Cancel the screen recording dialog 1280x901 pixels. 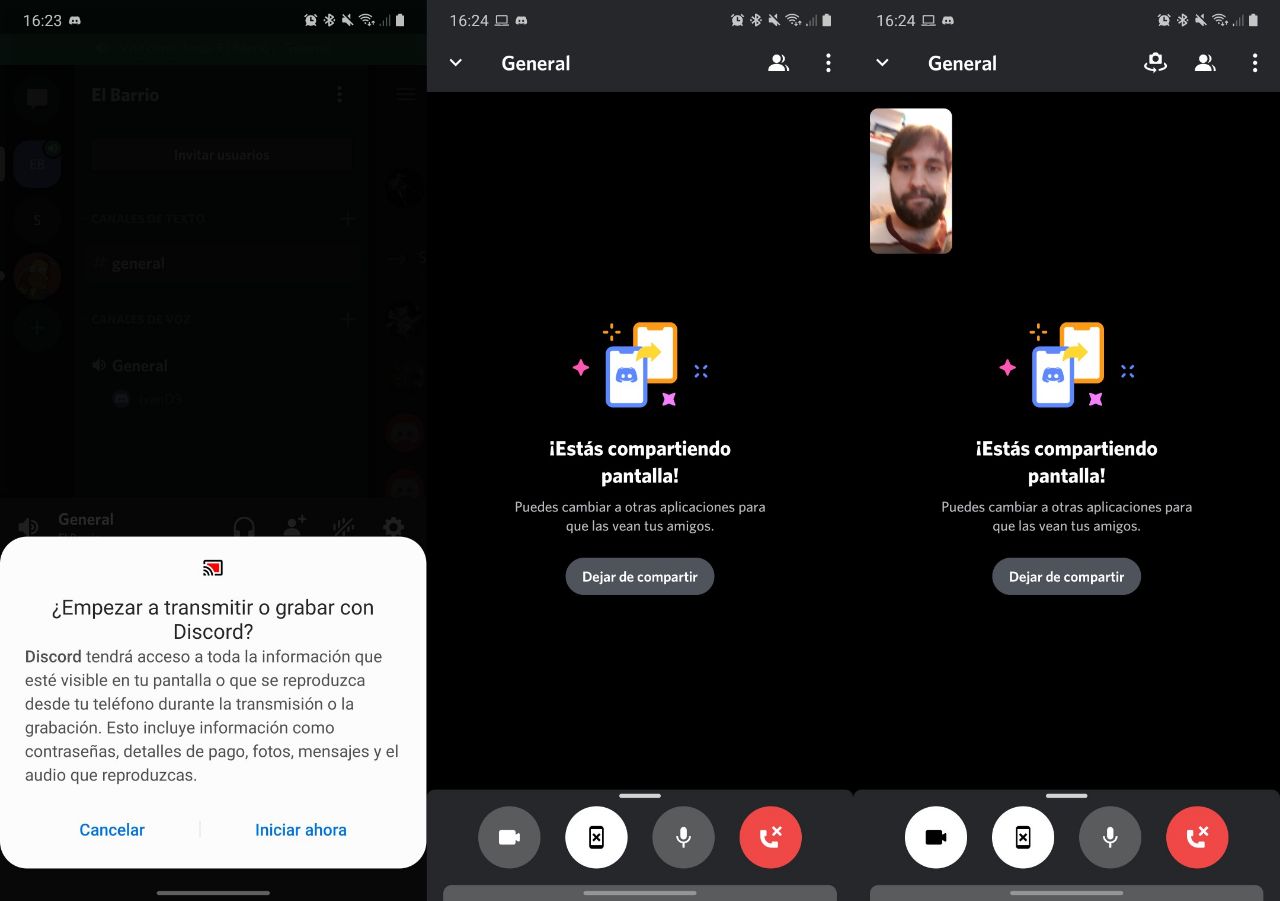tap(112, 829)
